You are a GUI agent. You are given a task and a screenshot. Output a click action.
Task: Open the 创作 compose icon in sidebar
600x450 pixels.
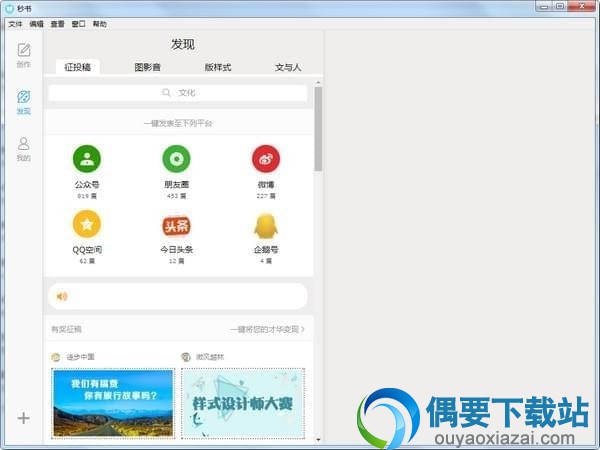coord(24,51)
